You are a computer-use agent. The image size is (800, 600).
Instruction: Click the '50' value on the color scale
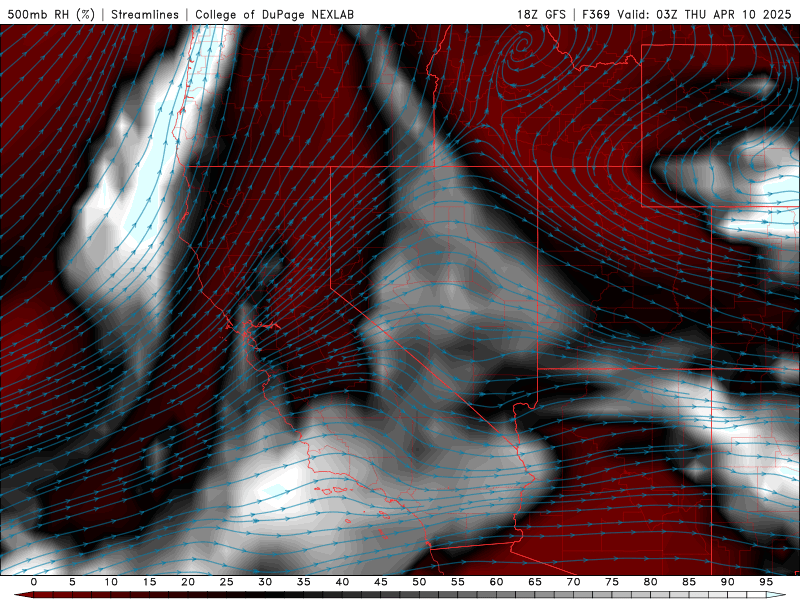(419, 582)
